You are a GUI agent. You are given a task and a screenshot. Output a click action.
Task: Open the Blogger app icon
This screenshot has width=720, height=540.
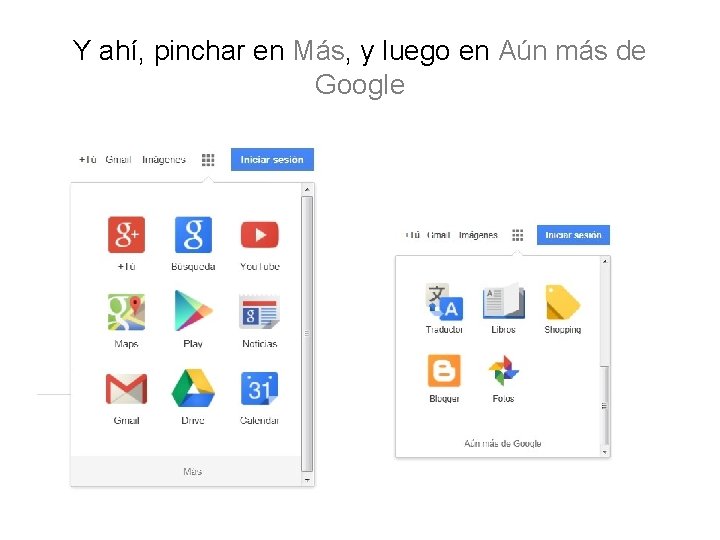pyautogui.click(x=444, y=371)
